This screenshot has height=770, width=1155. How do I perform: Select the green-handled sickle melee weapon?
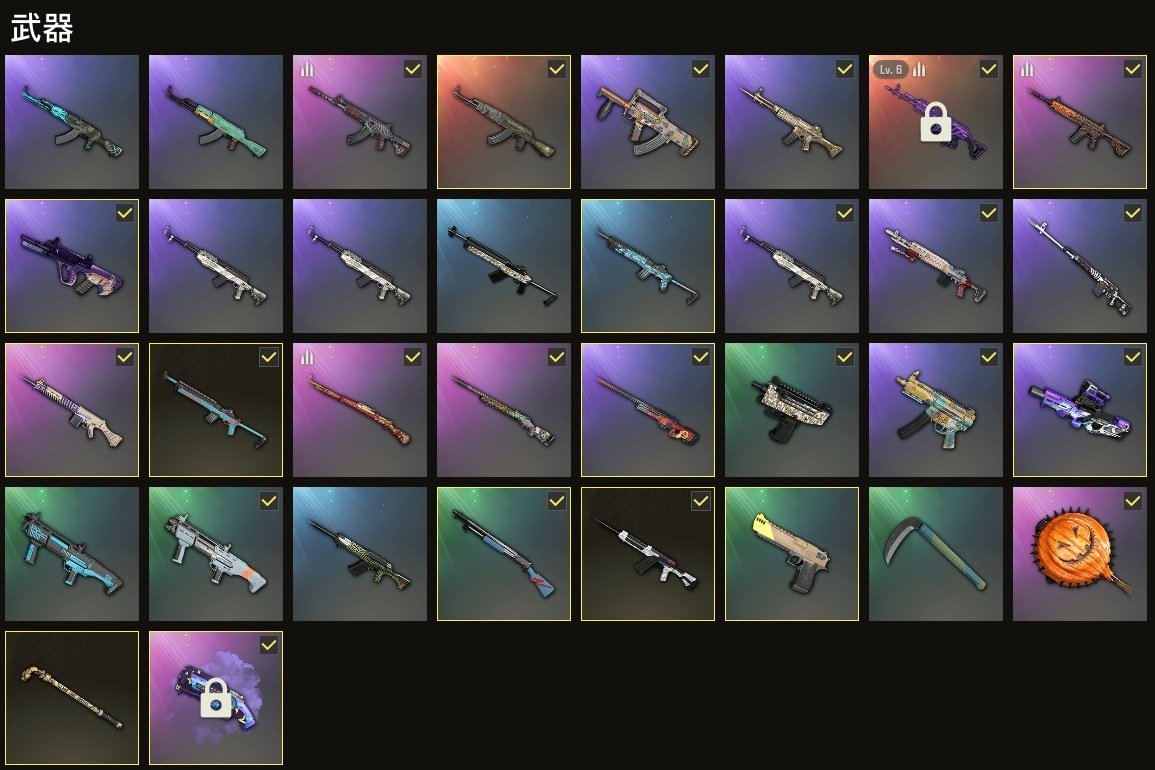[x=935, y=553]
